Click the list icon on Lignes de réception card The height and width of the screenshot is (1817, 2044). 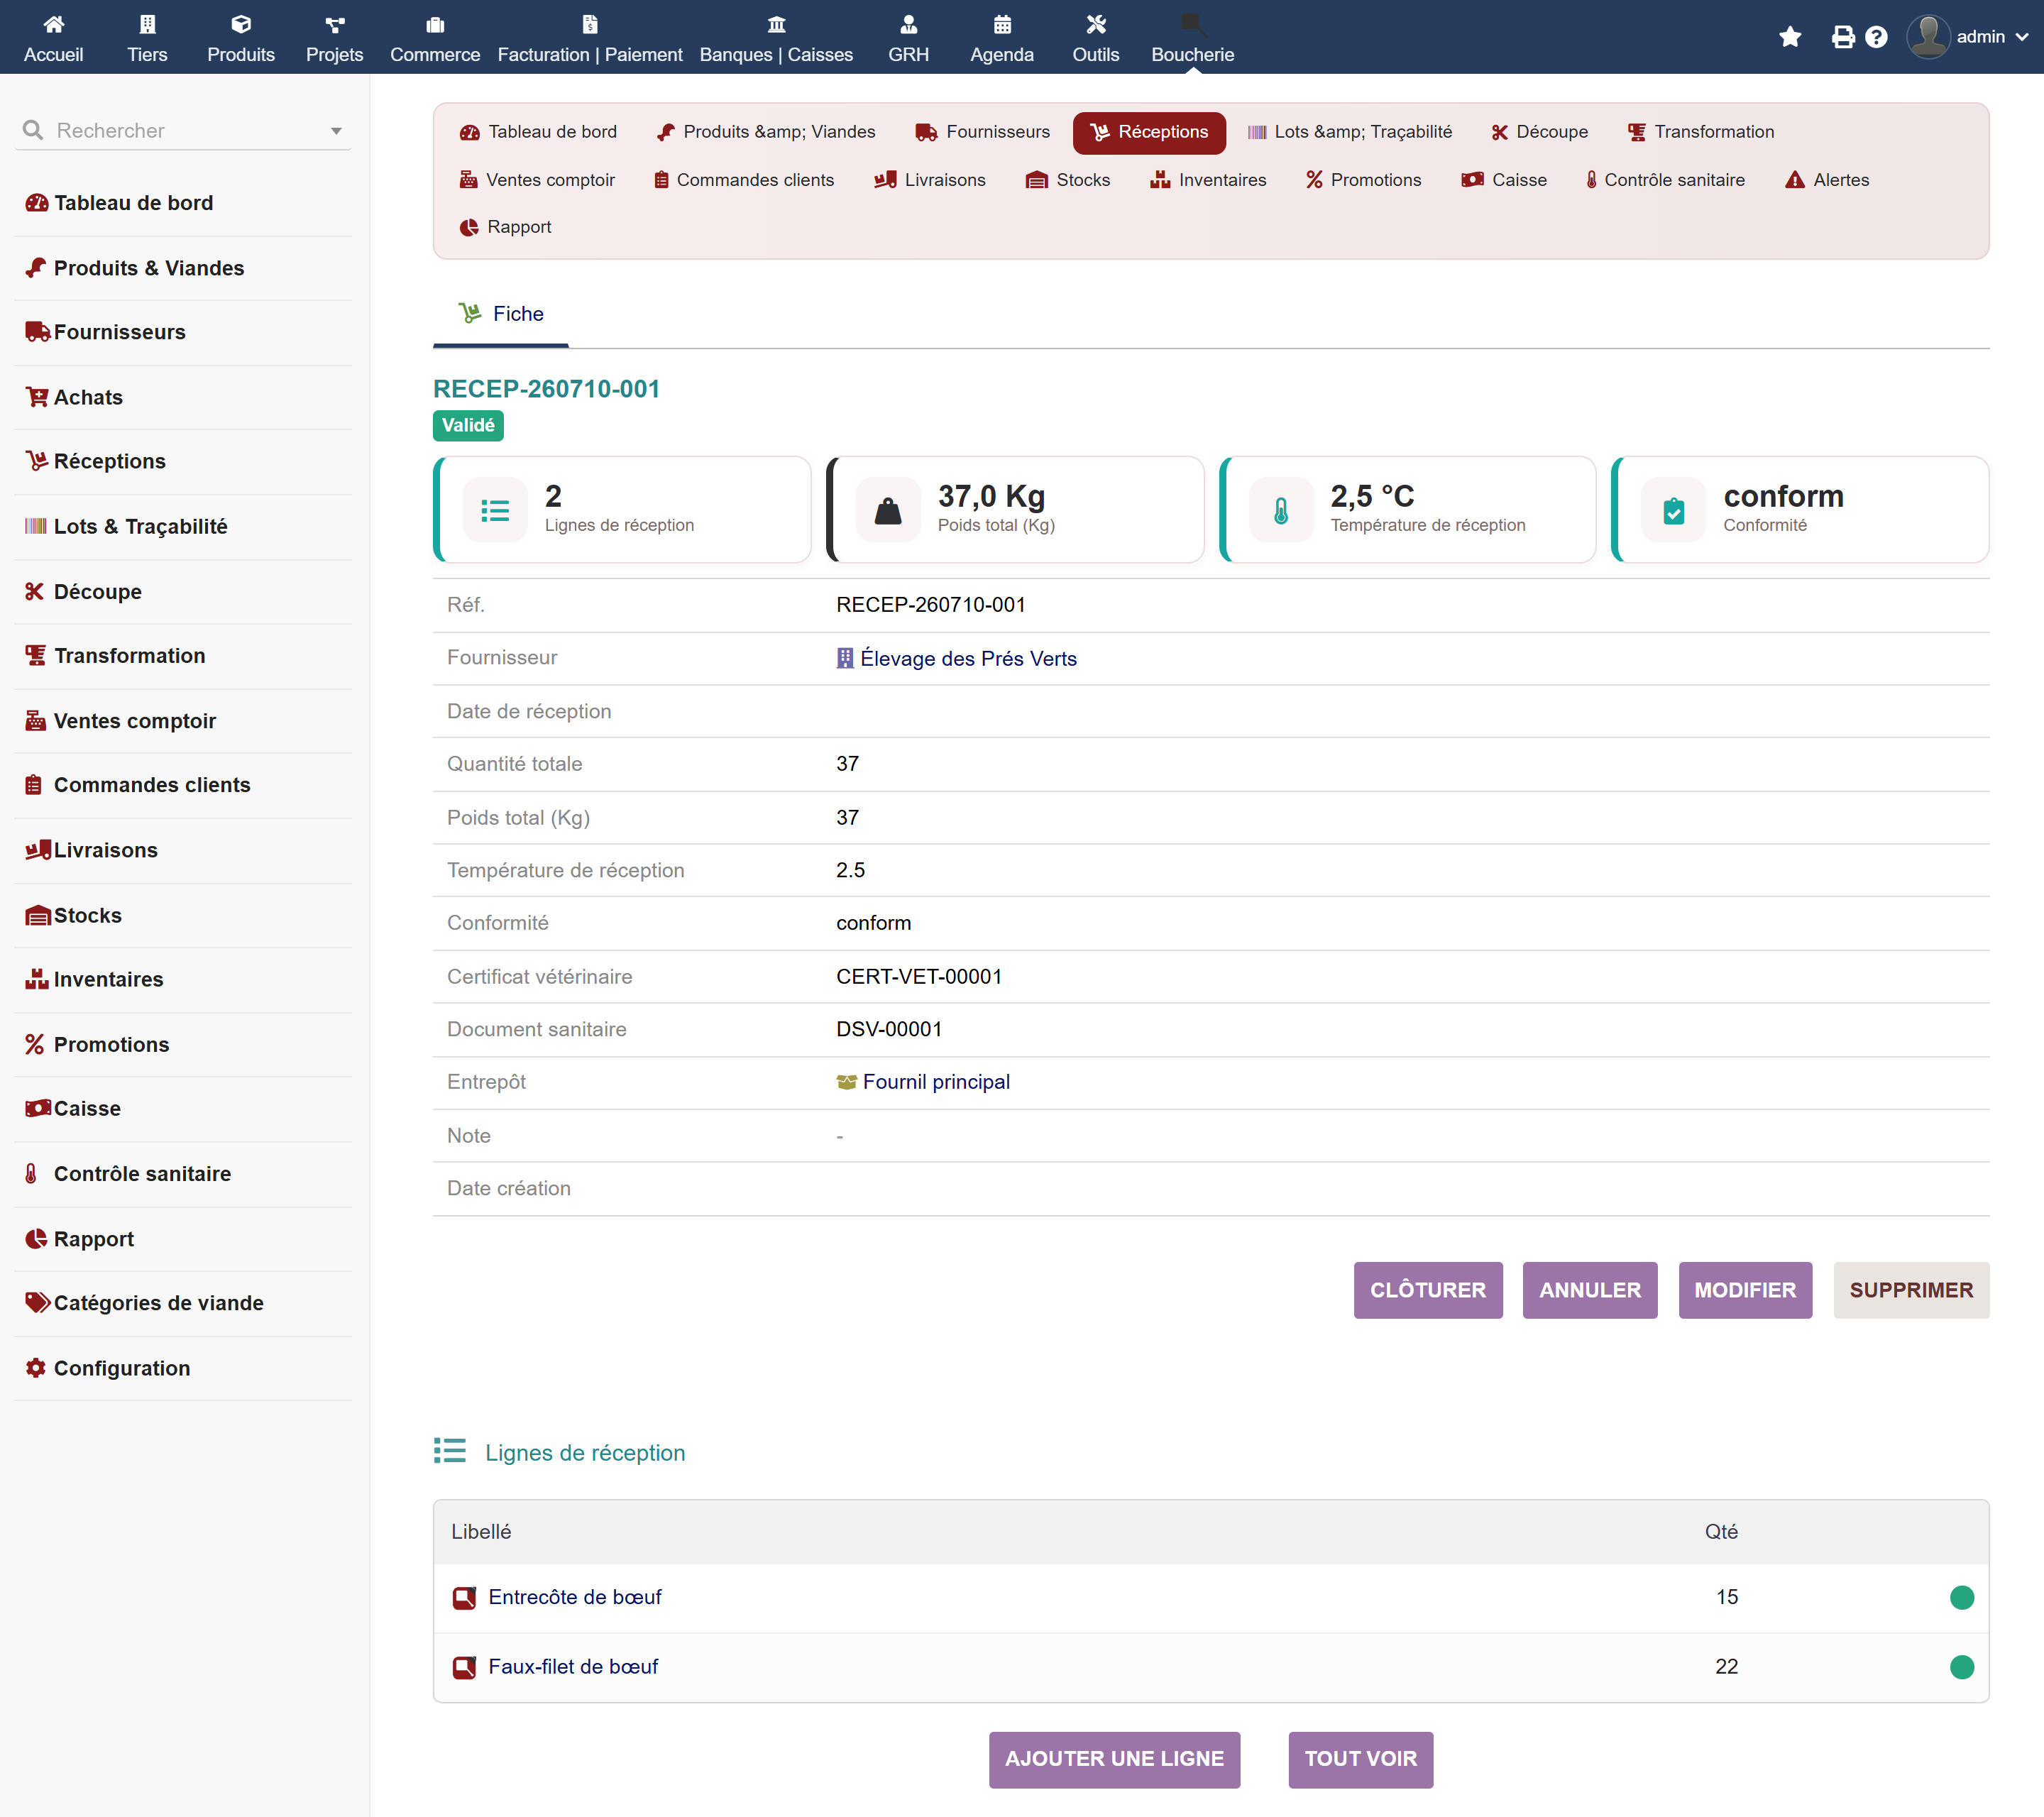click(495, 510)
